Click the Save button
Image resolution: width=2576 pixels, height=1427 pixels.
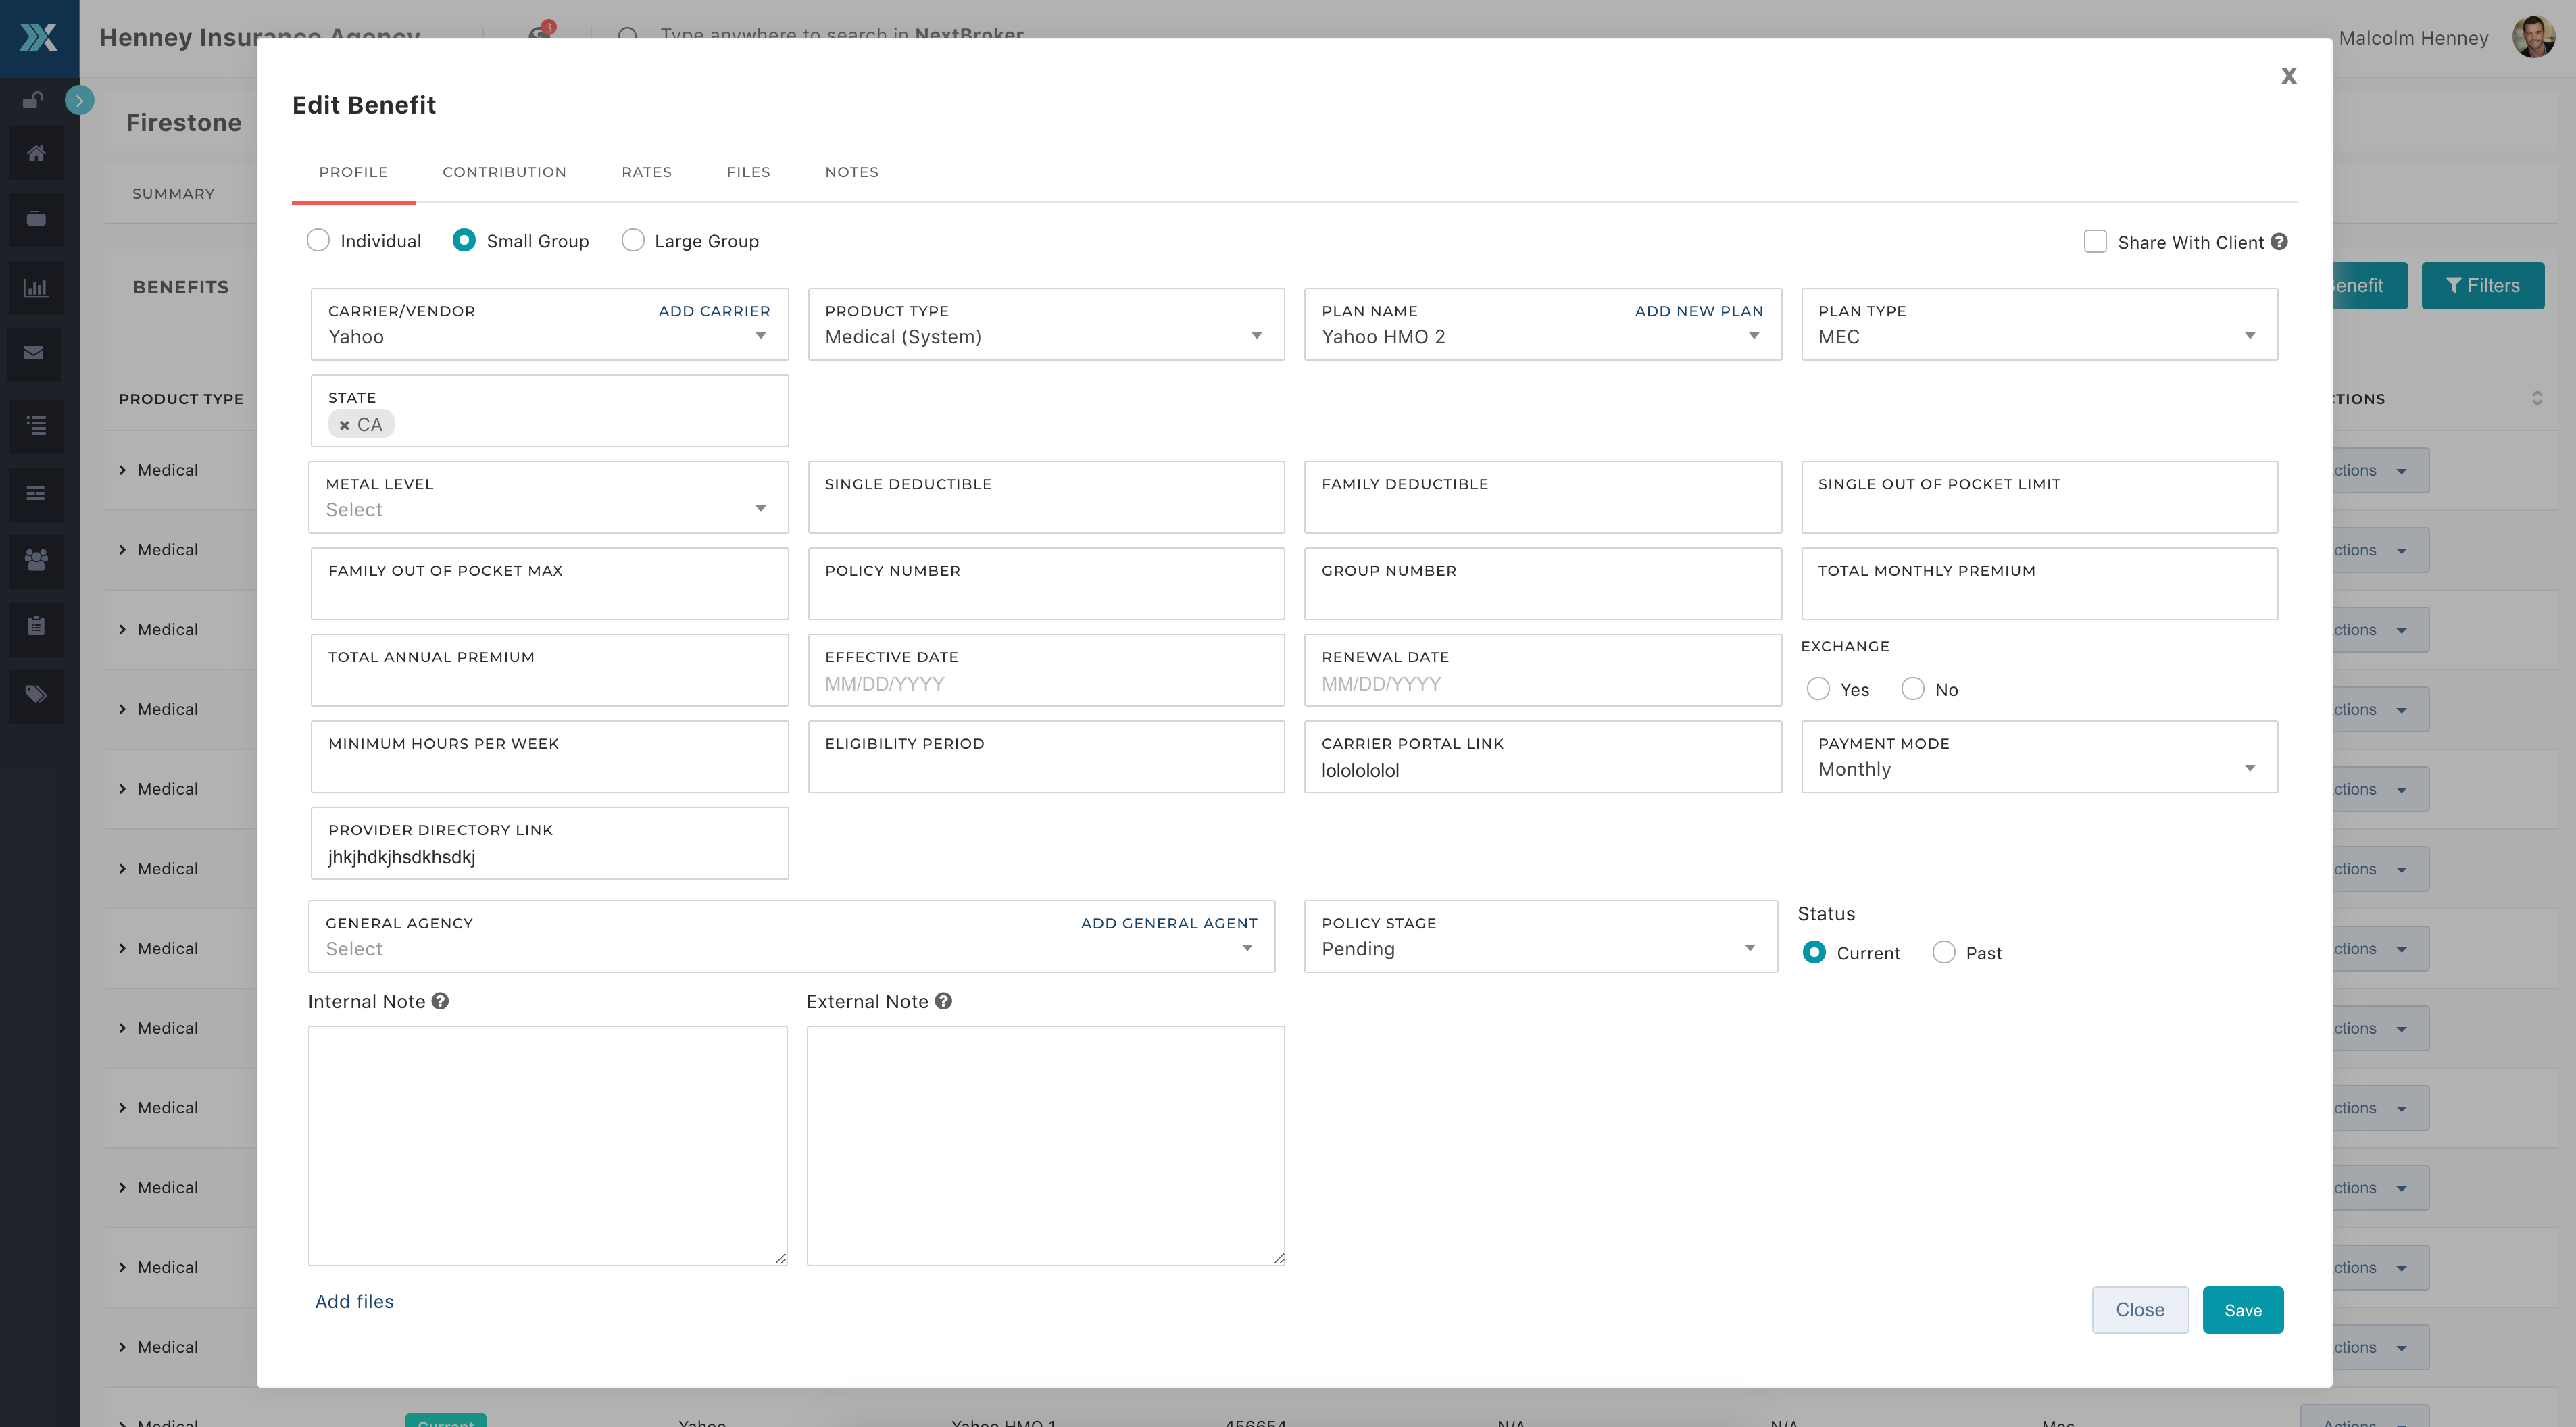click(x=2242, y=1310)
